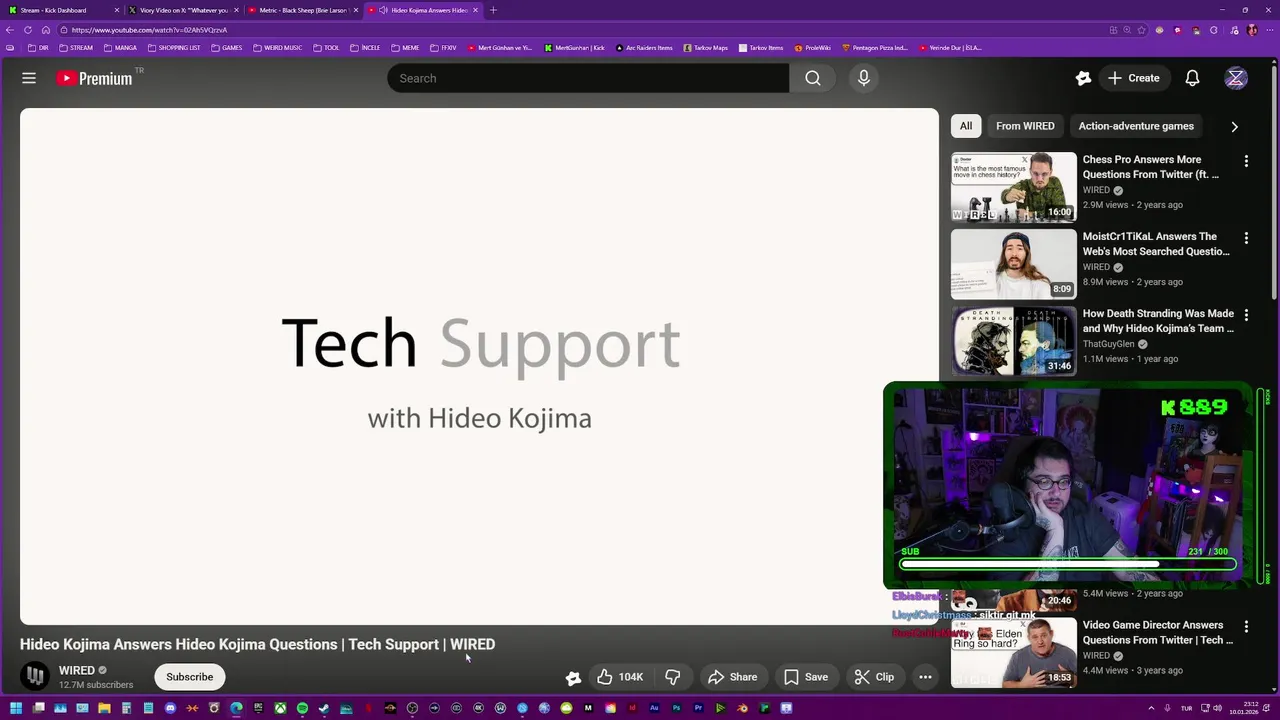Open the Arc Raiders Items bookmark
Image resolution: width=1280 pixels, height=720 pixels.
point(644,48)
